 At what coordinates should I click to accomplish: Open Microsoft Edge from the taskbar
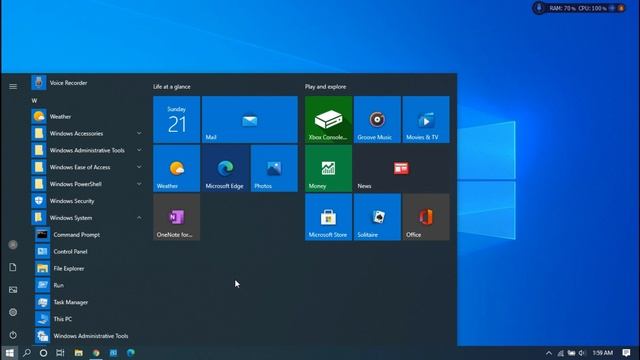coord(131,353)
